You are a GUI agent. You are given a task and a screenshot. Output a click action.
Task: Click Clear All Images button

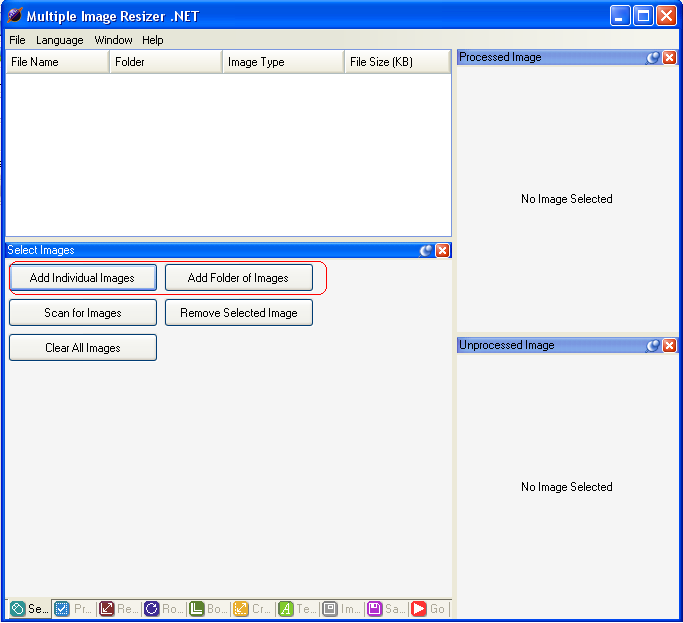[x=83, y=347]
